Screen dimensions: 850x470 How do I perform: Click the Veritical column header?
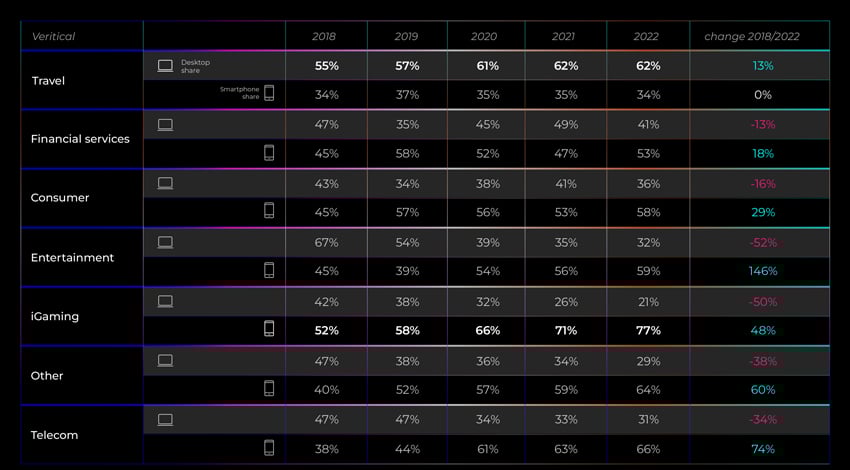pyautogui.click(x=53, y=36)
